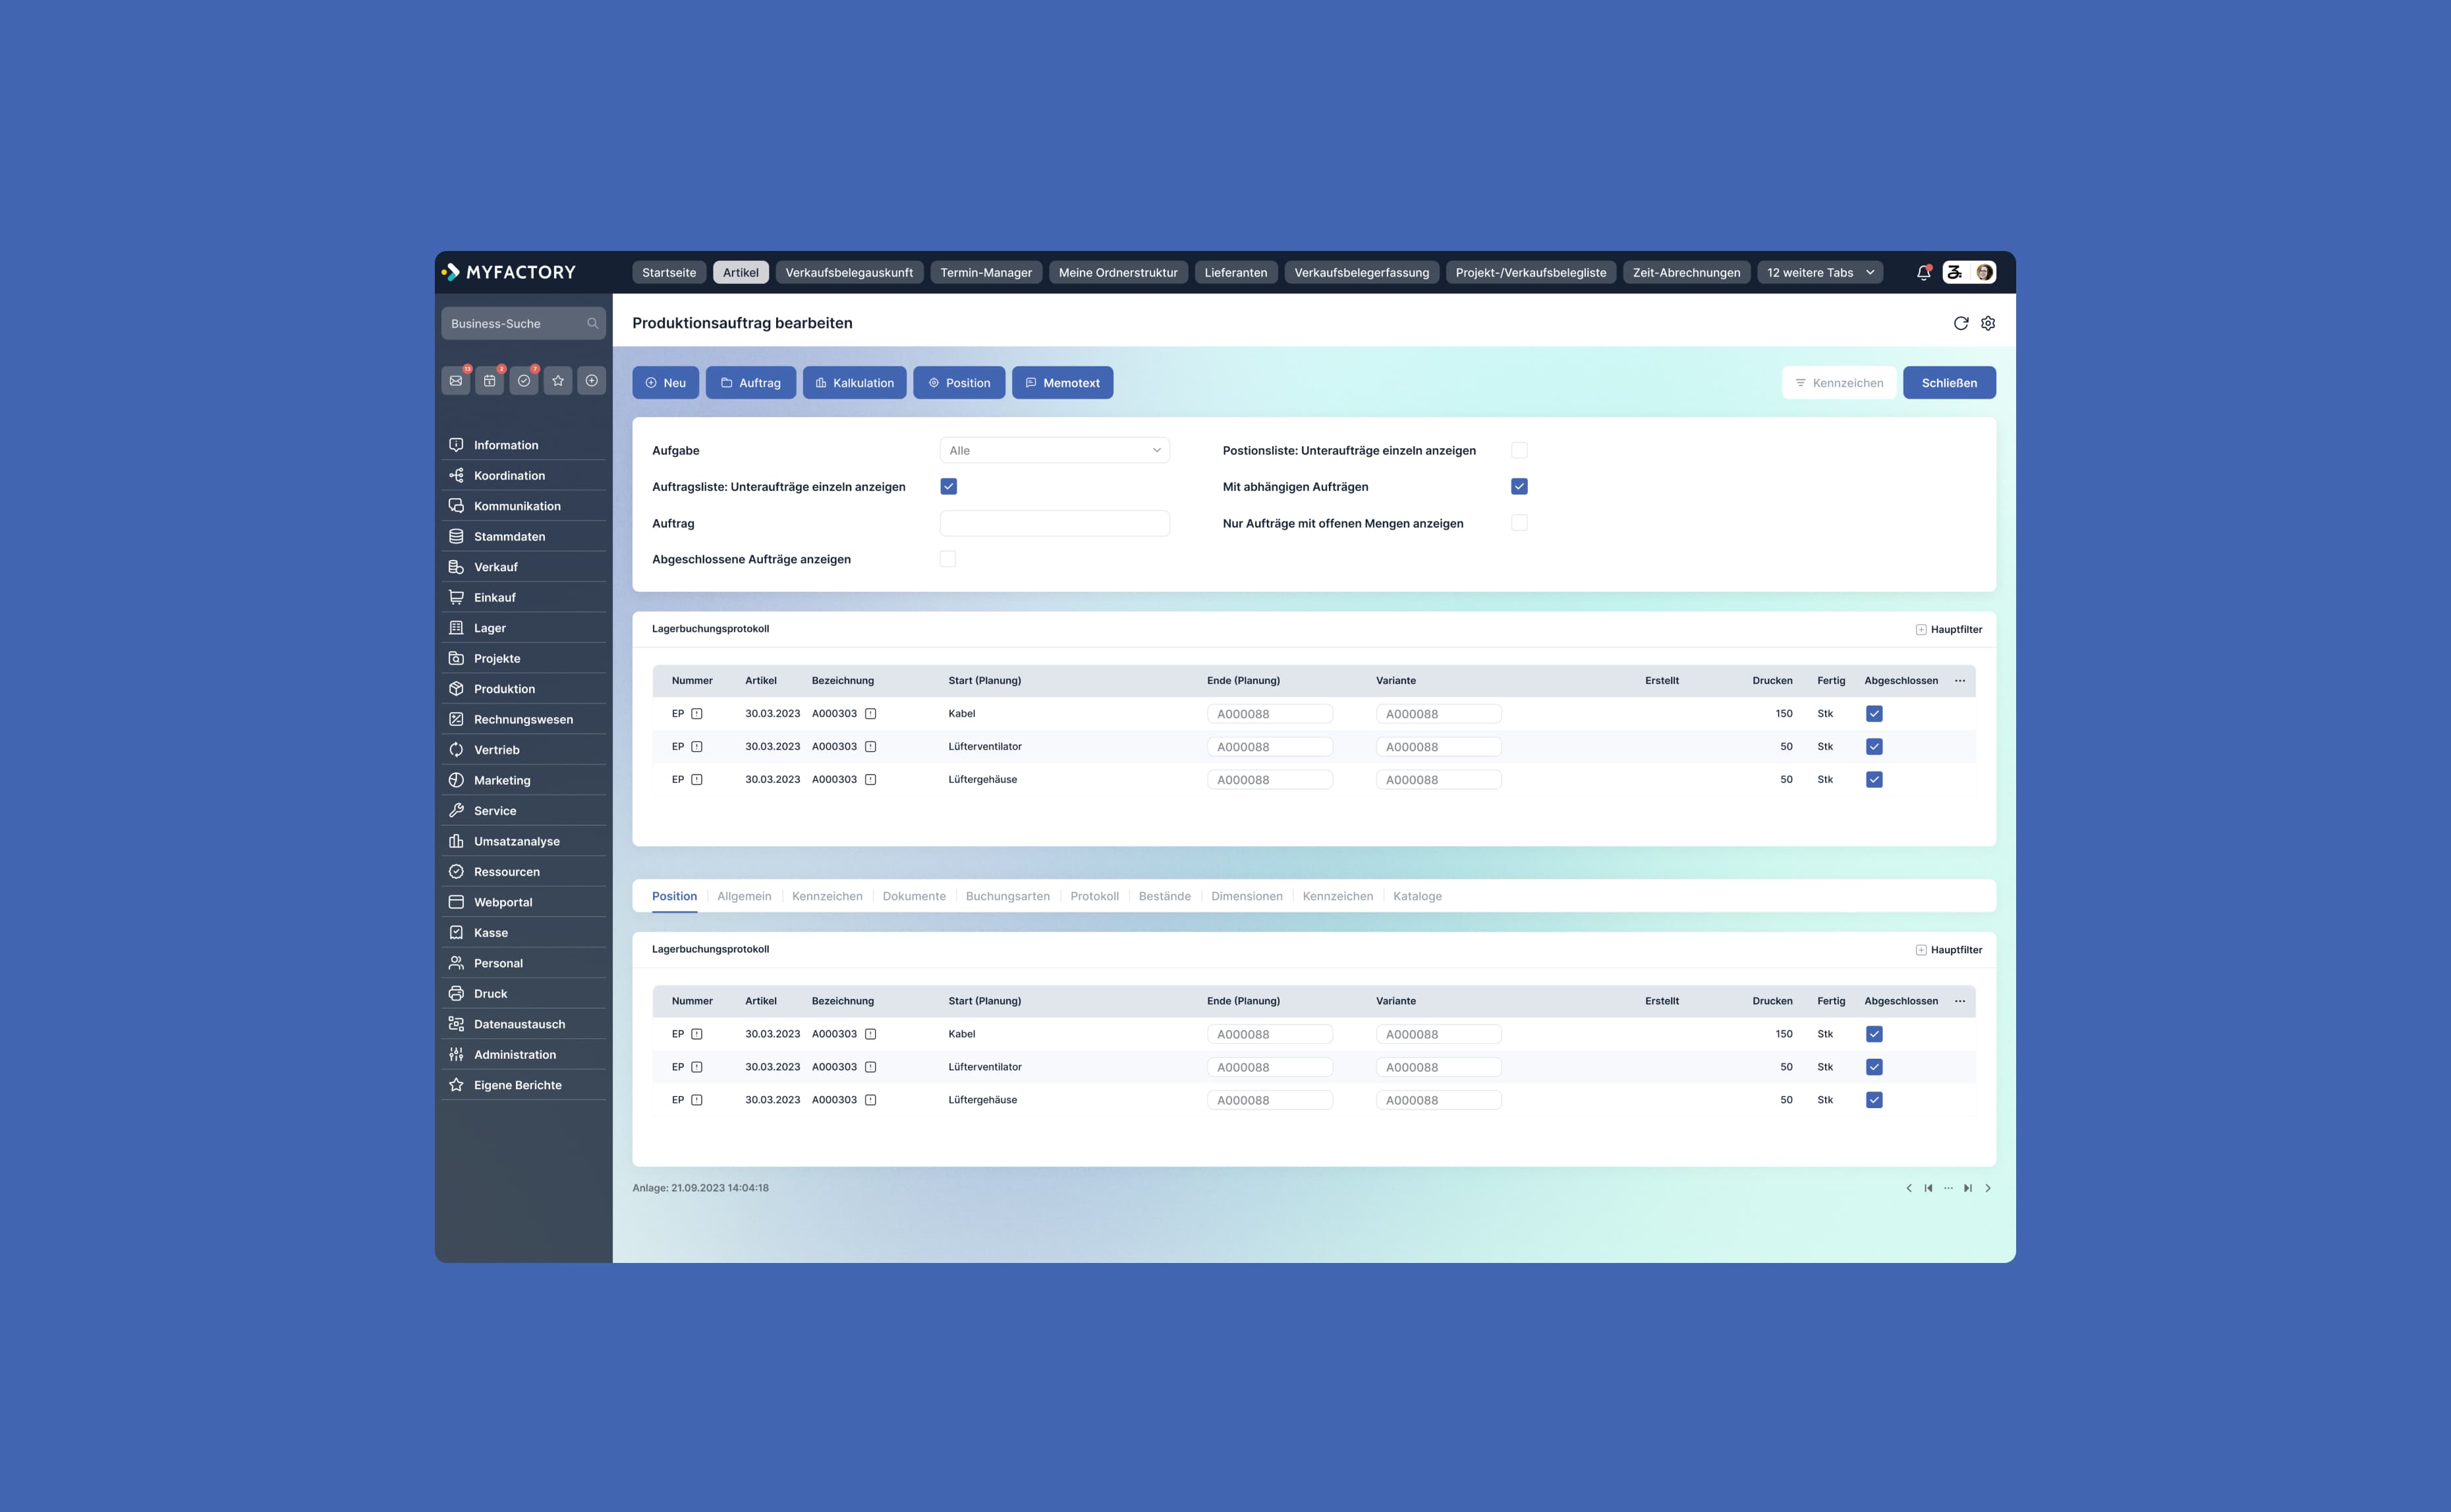Open the Stammdaten sidebar module
The image size is (2451, 1512).
[524, 536]
